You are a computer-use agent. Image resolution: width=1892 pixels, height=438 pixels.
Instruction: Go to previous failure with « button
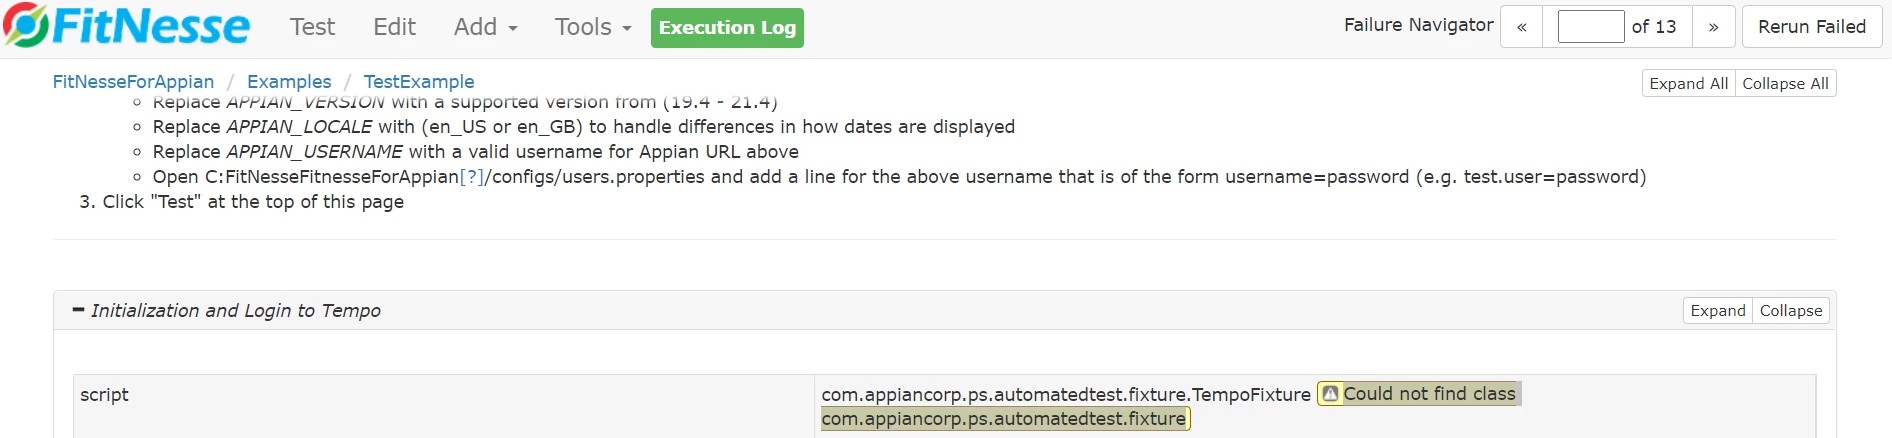coord(1521,27)
